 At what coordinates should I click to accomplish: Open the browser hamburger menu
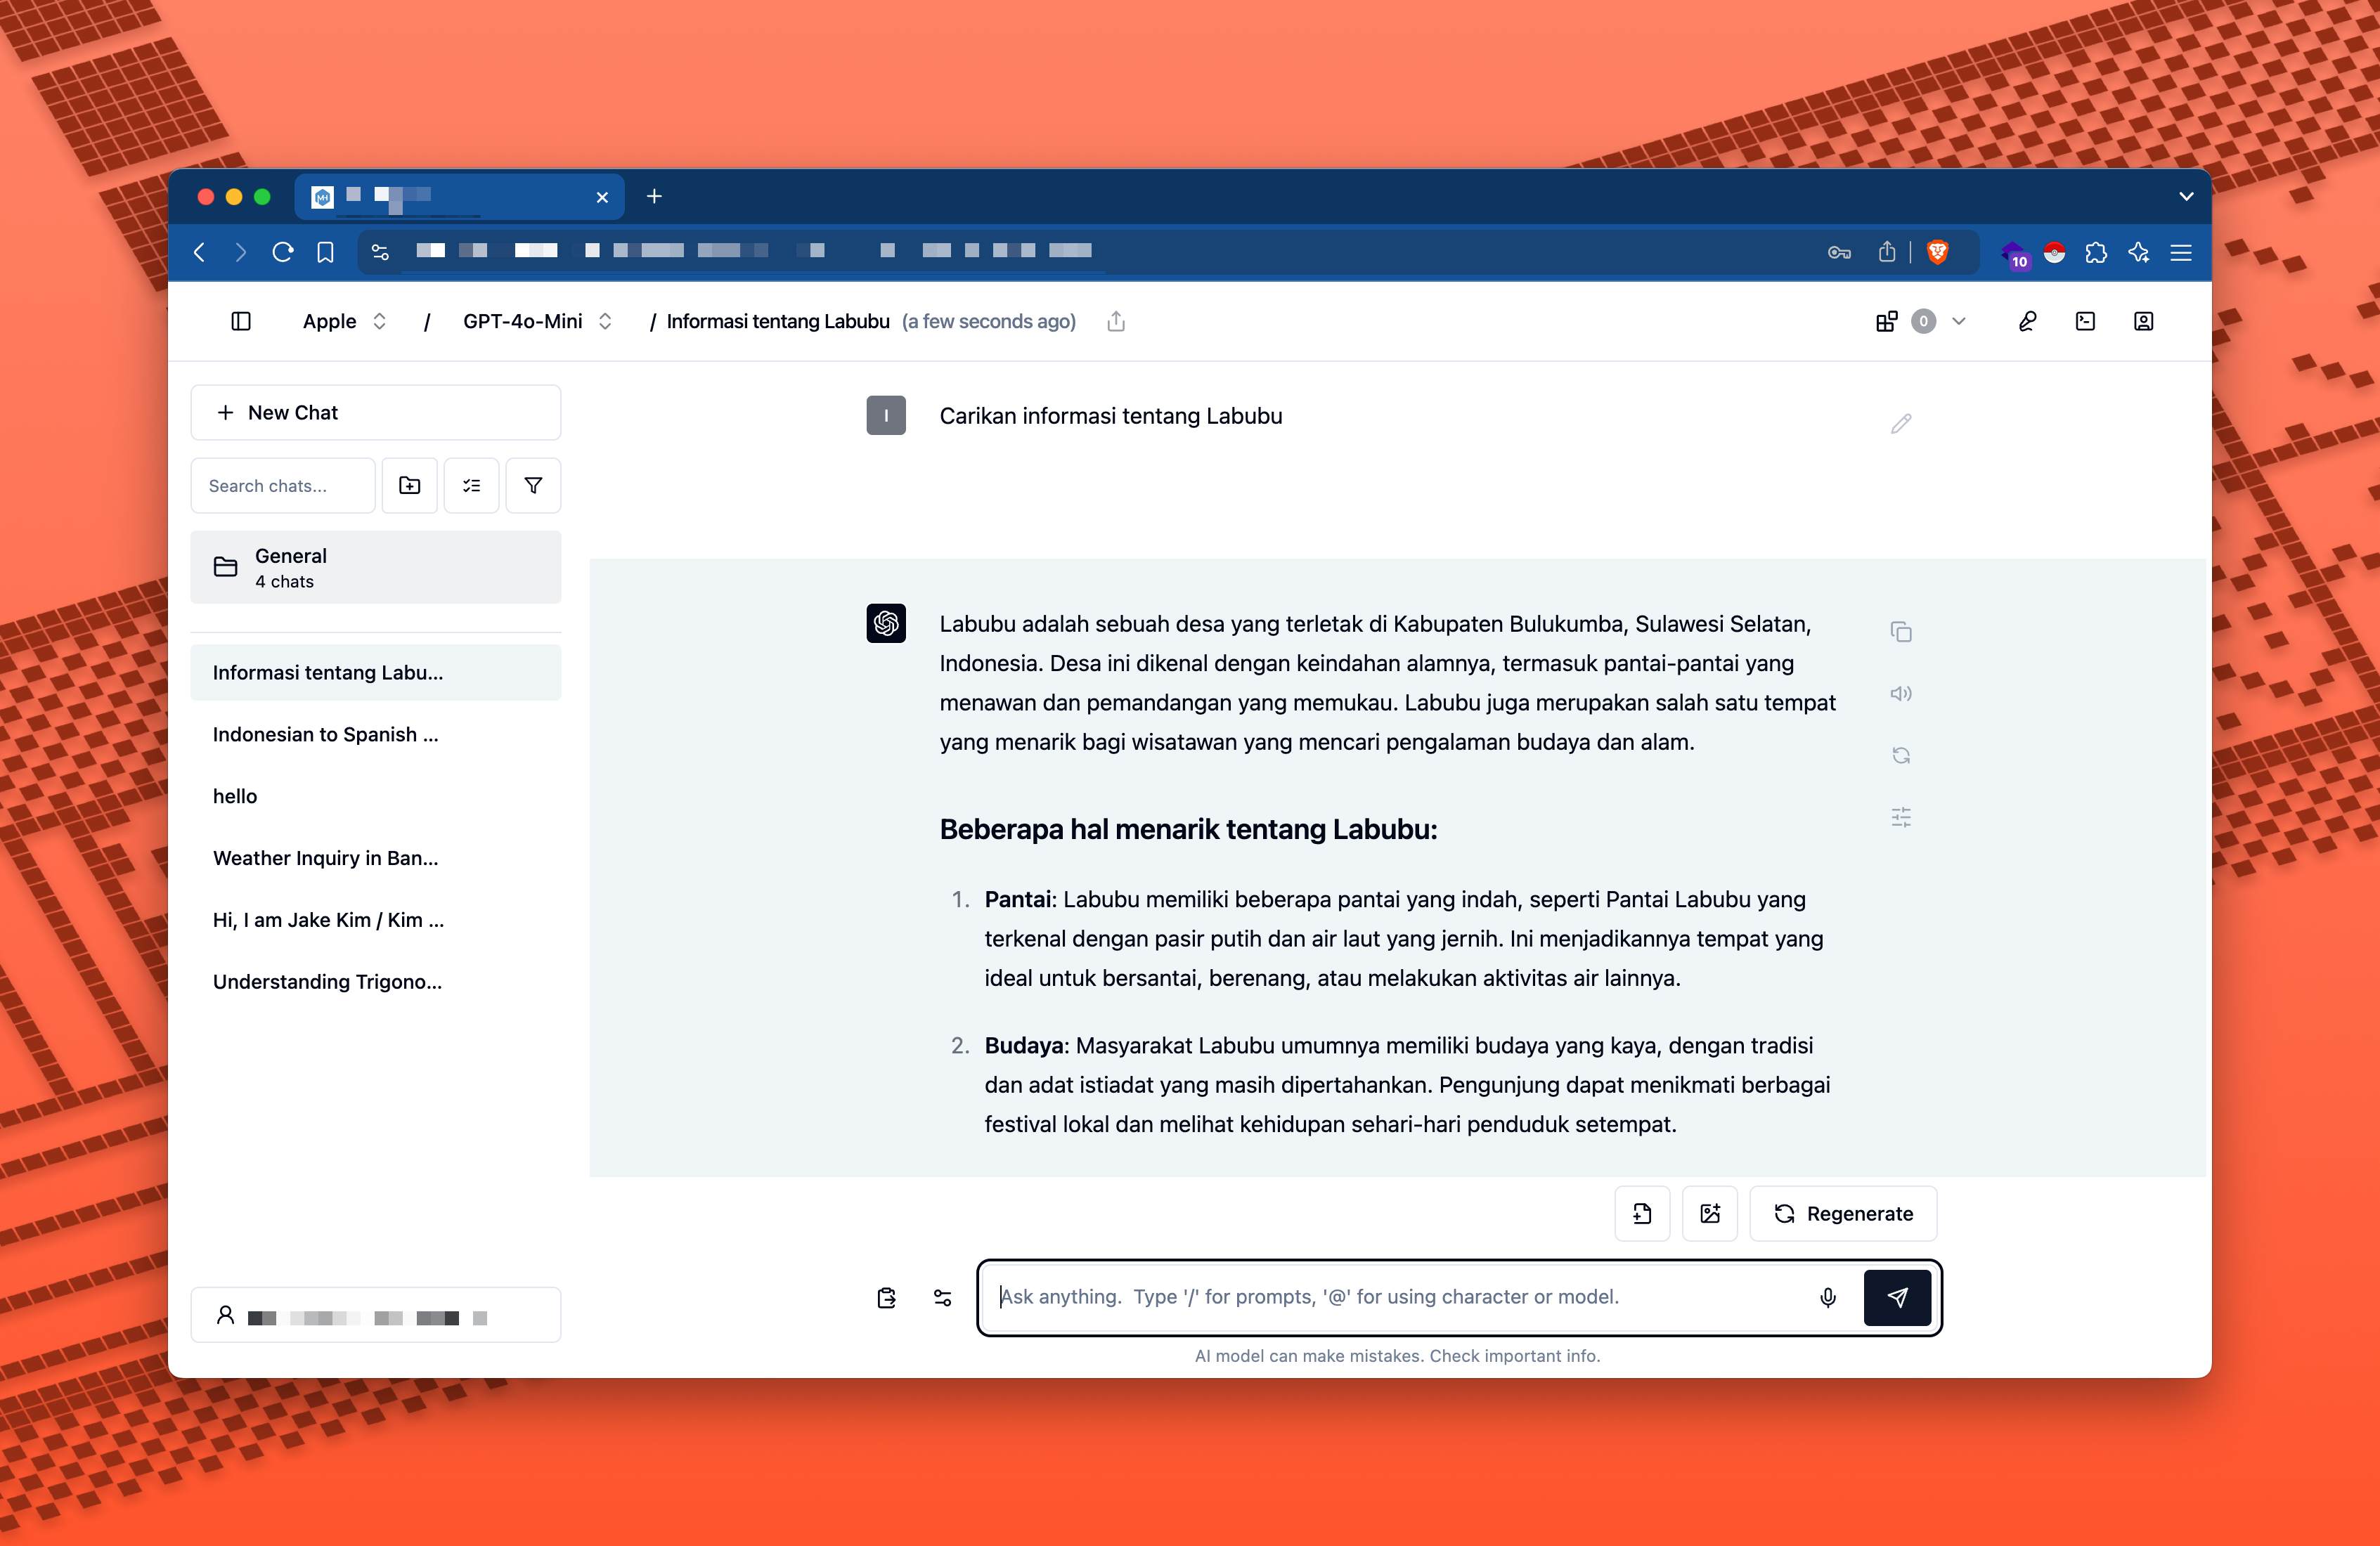click(2181, 252)
